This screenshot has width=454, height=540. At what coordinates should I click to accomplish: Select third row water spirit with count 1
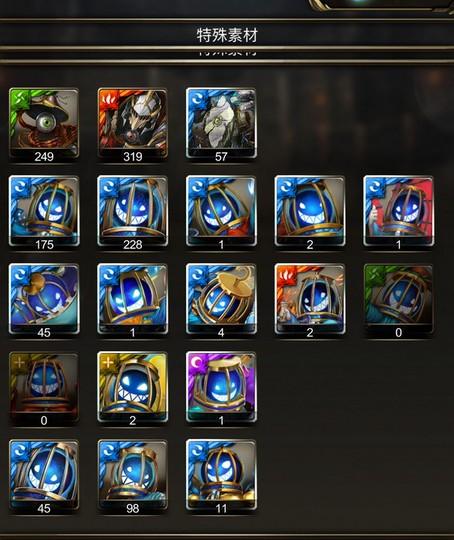coord(133,300)
